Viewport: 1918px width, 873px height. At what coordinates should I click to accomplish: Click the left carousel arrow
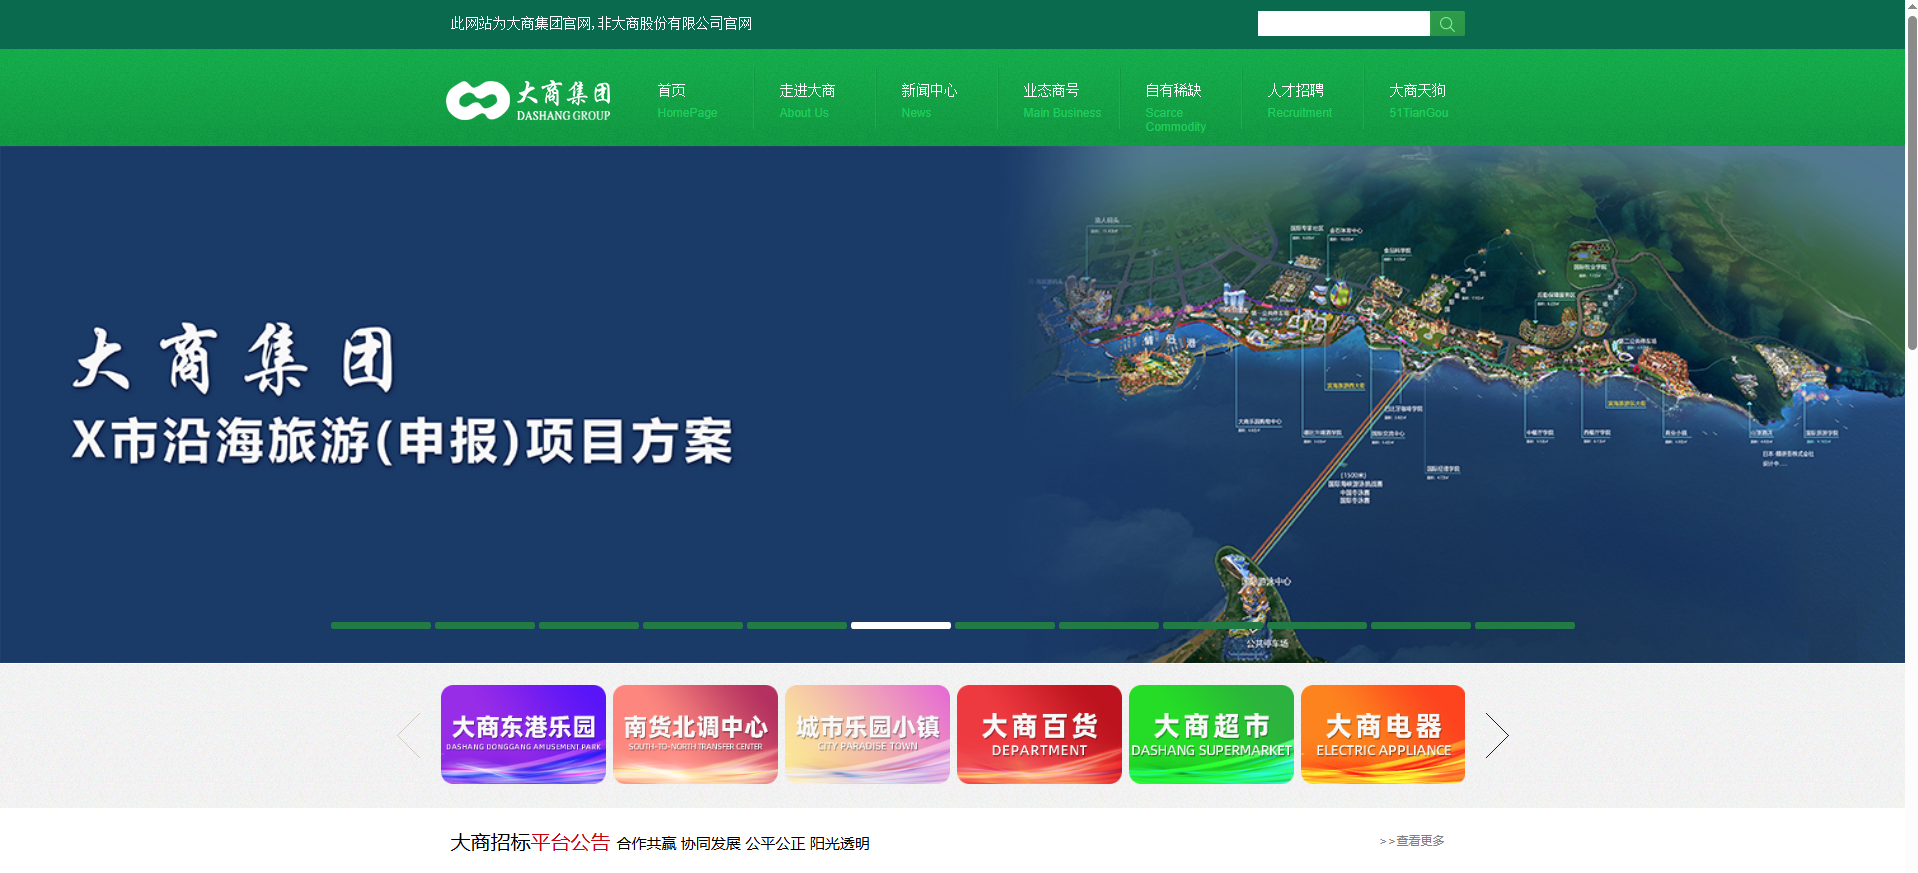point(409,735)
